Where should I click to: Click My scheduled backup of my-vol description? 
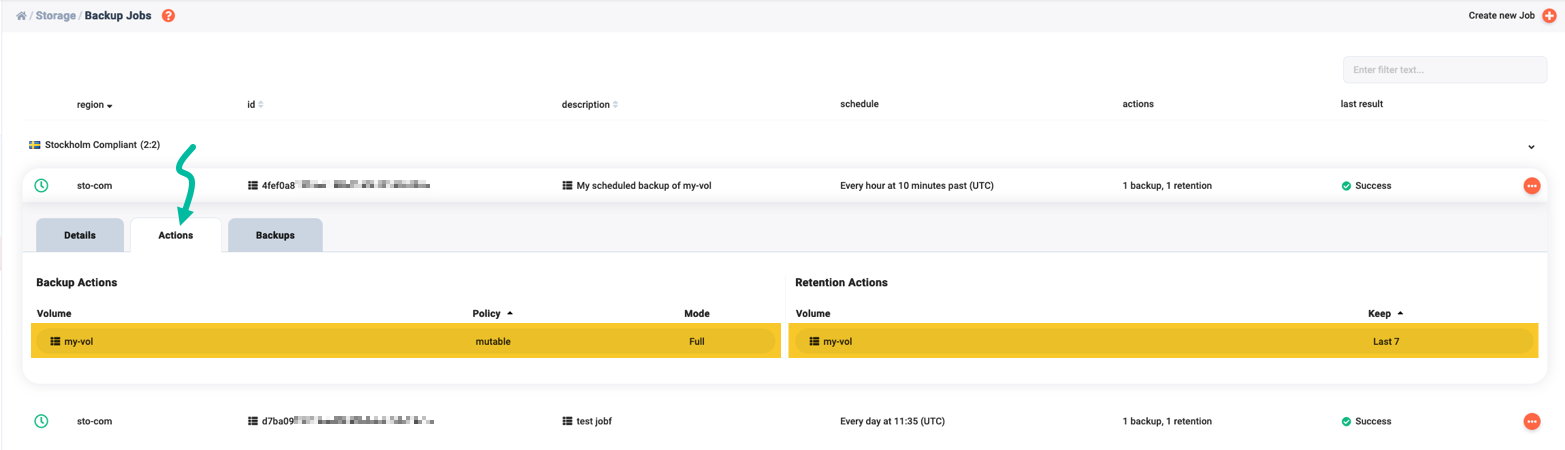click(x=644, y=186)
